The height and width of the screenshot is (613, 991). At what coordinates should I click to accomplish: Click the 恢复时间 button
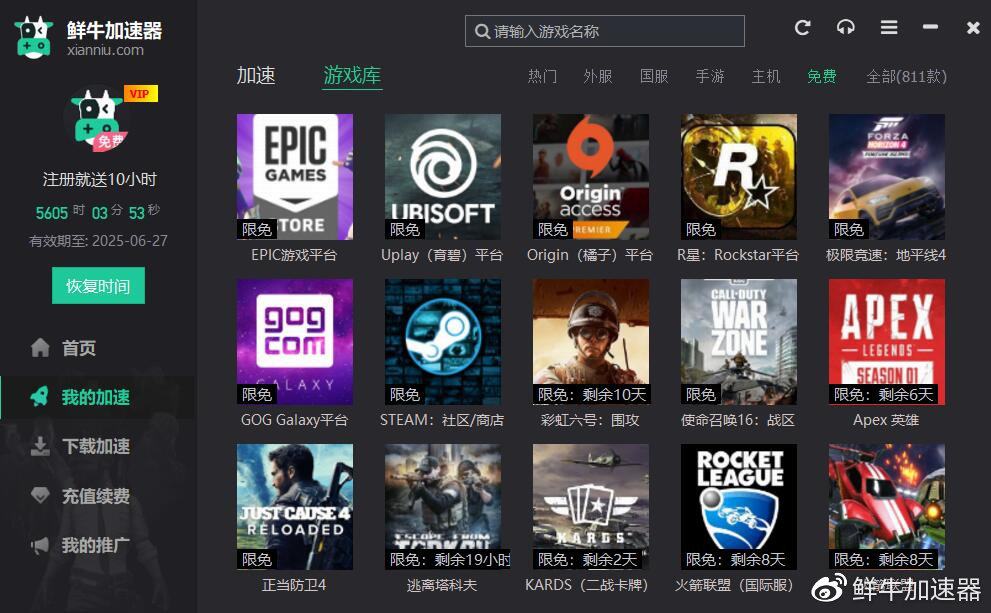98,286
